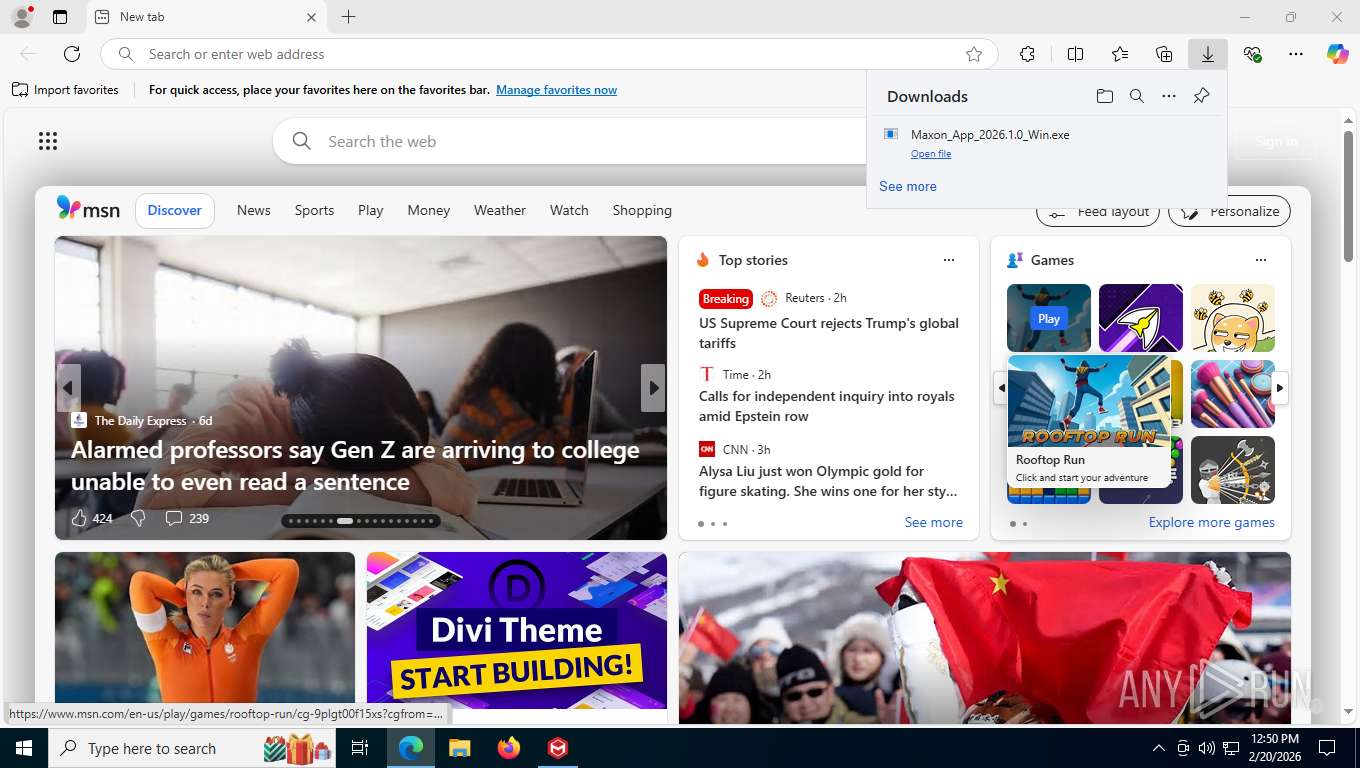The image size is (1360, 768).
Task: Refresh the page
Action: coord(72,54)
